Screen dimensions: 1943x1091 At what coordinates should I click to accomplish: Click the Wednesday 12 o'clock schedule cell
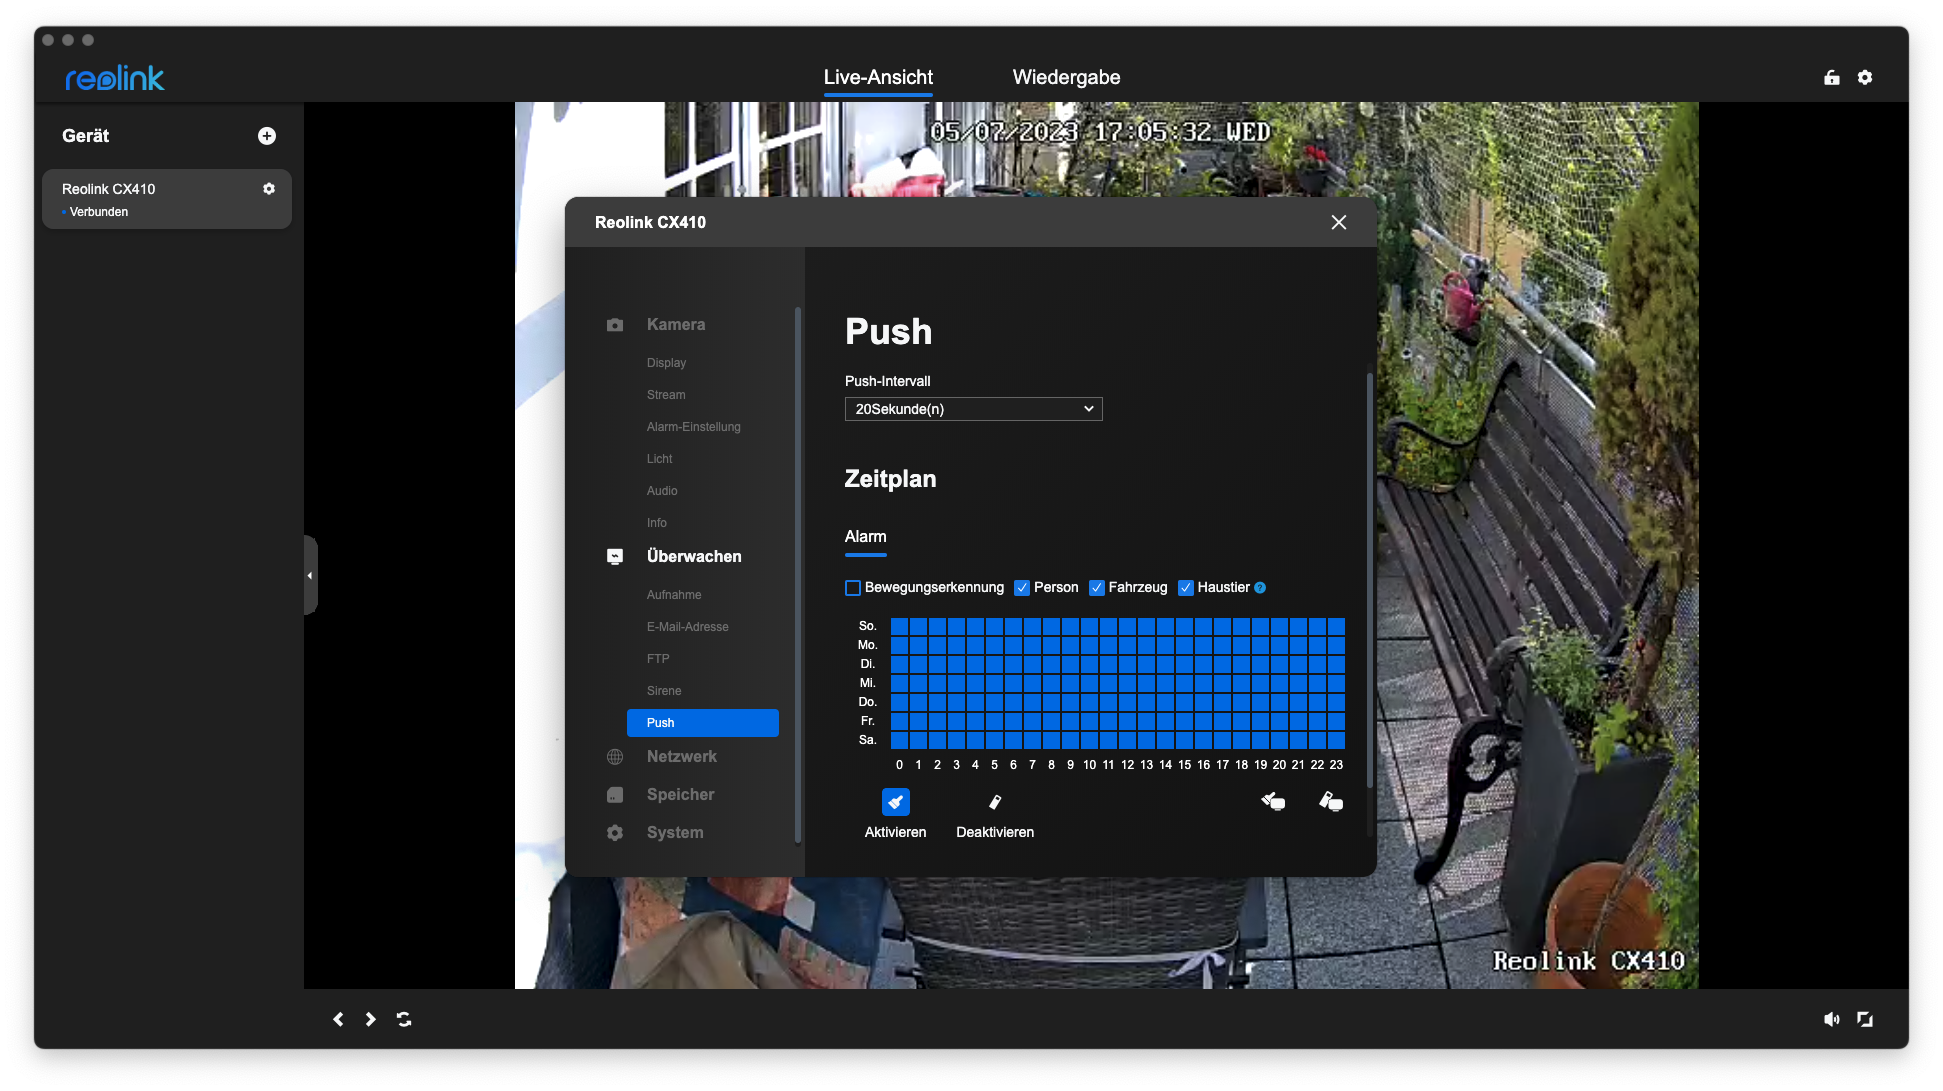pos(1127,683)
